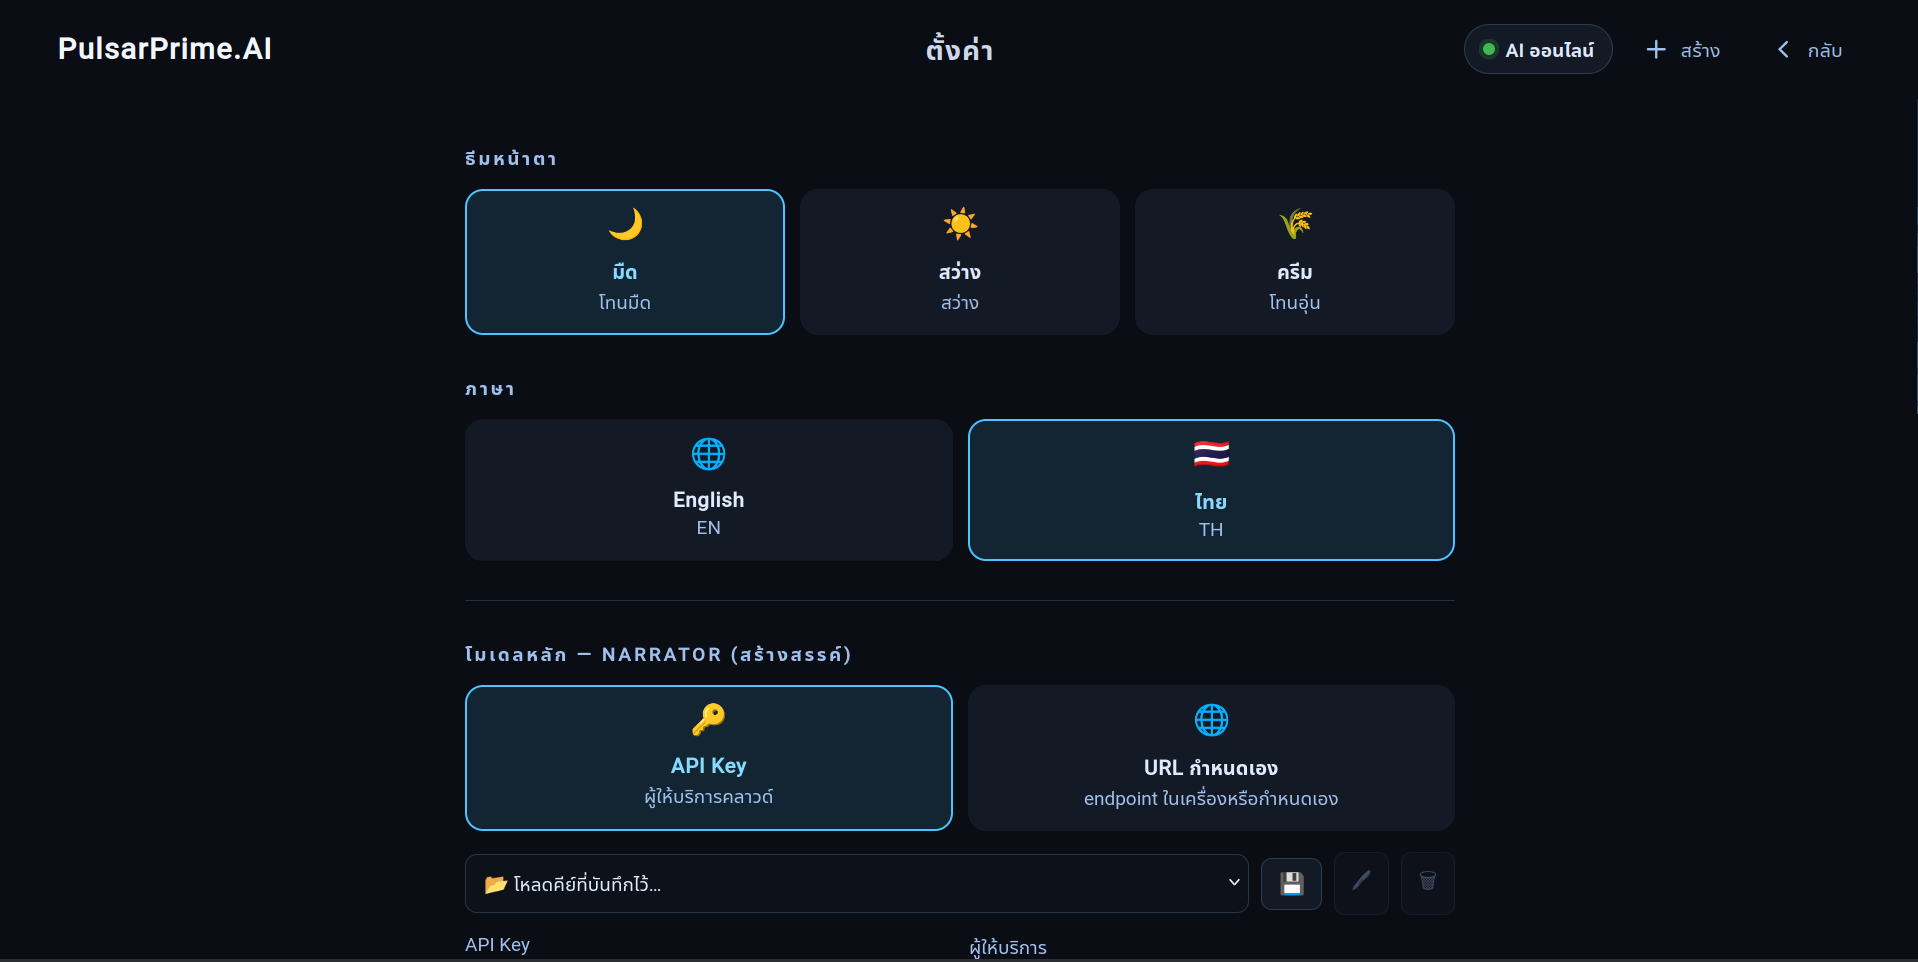Click the สร้าง create button

click(1683, 50)
